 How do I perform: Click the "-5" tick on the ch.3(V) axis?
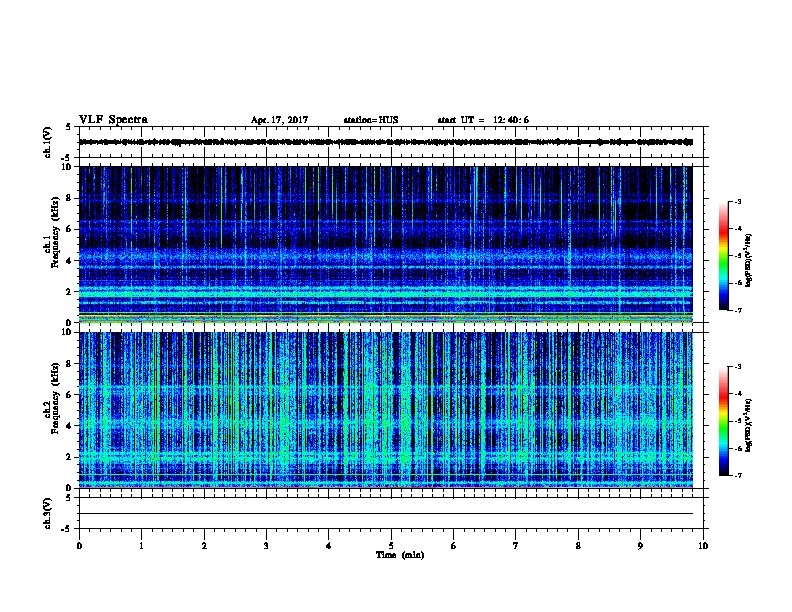(66, 529)
